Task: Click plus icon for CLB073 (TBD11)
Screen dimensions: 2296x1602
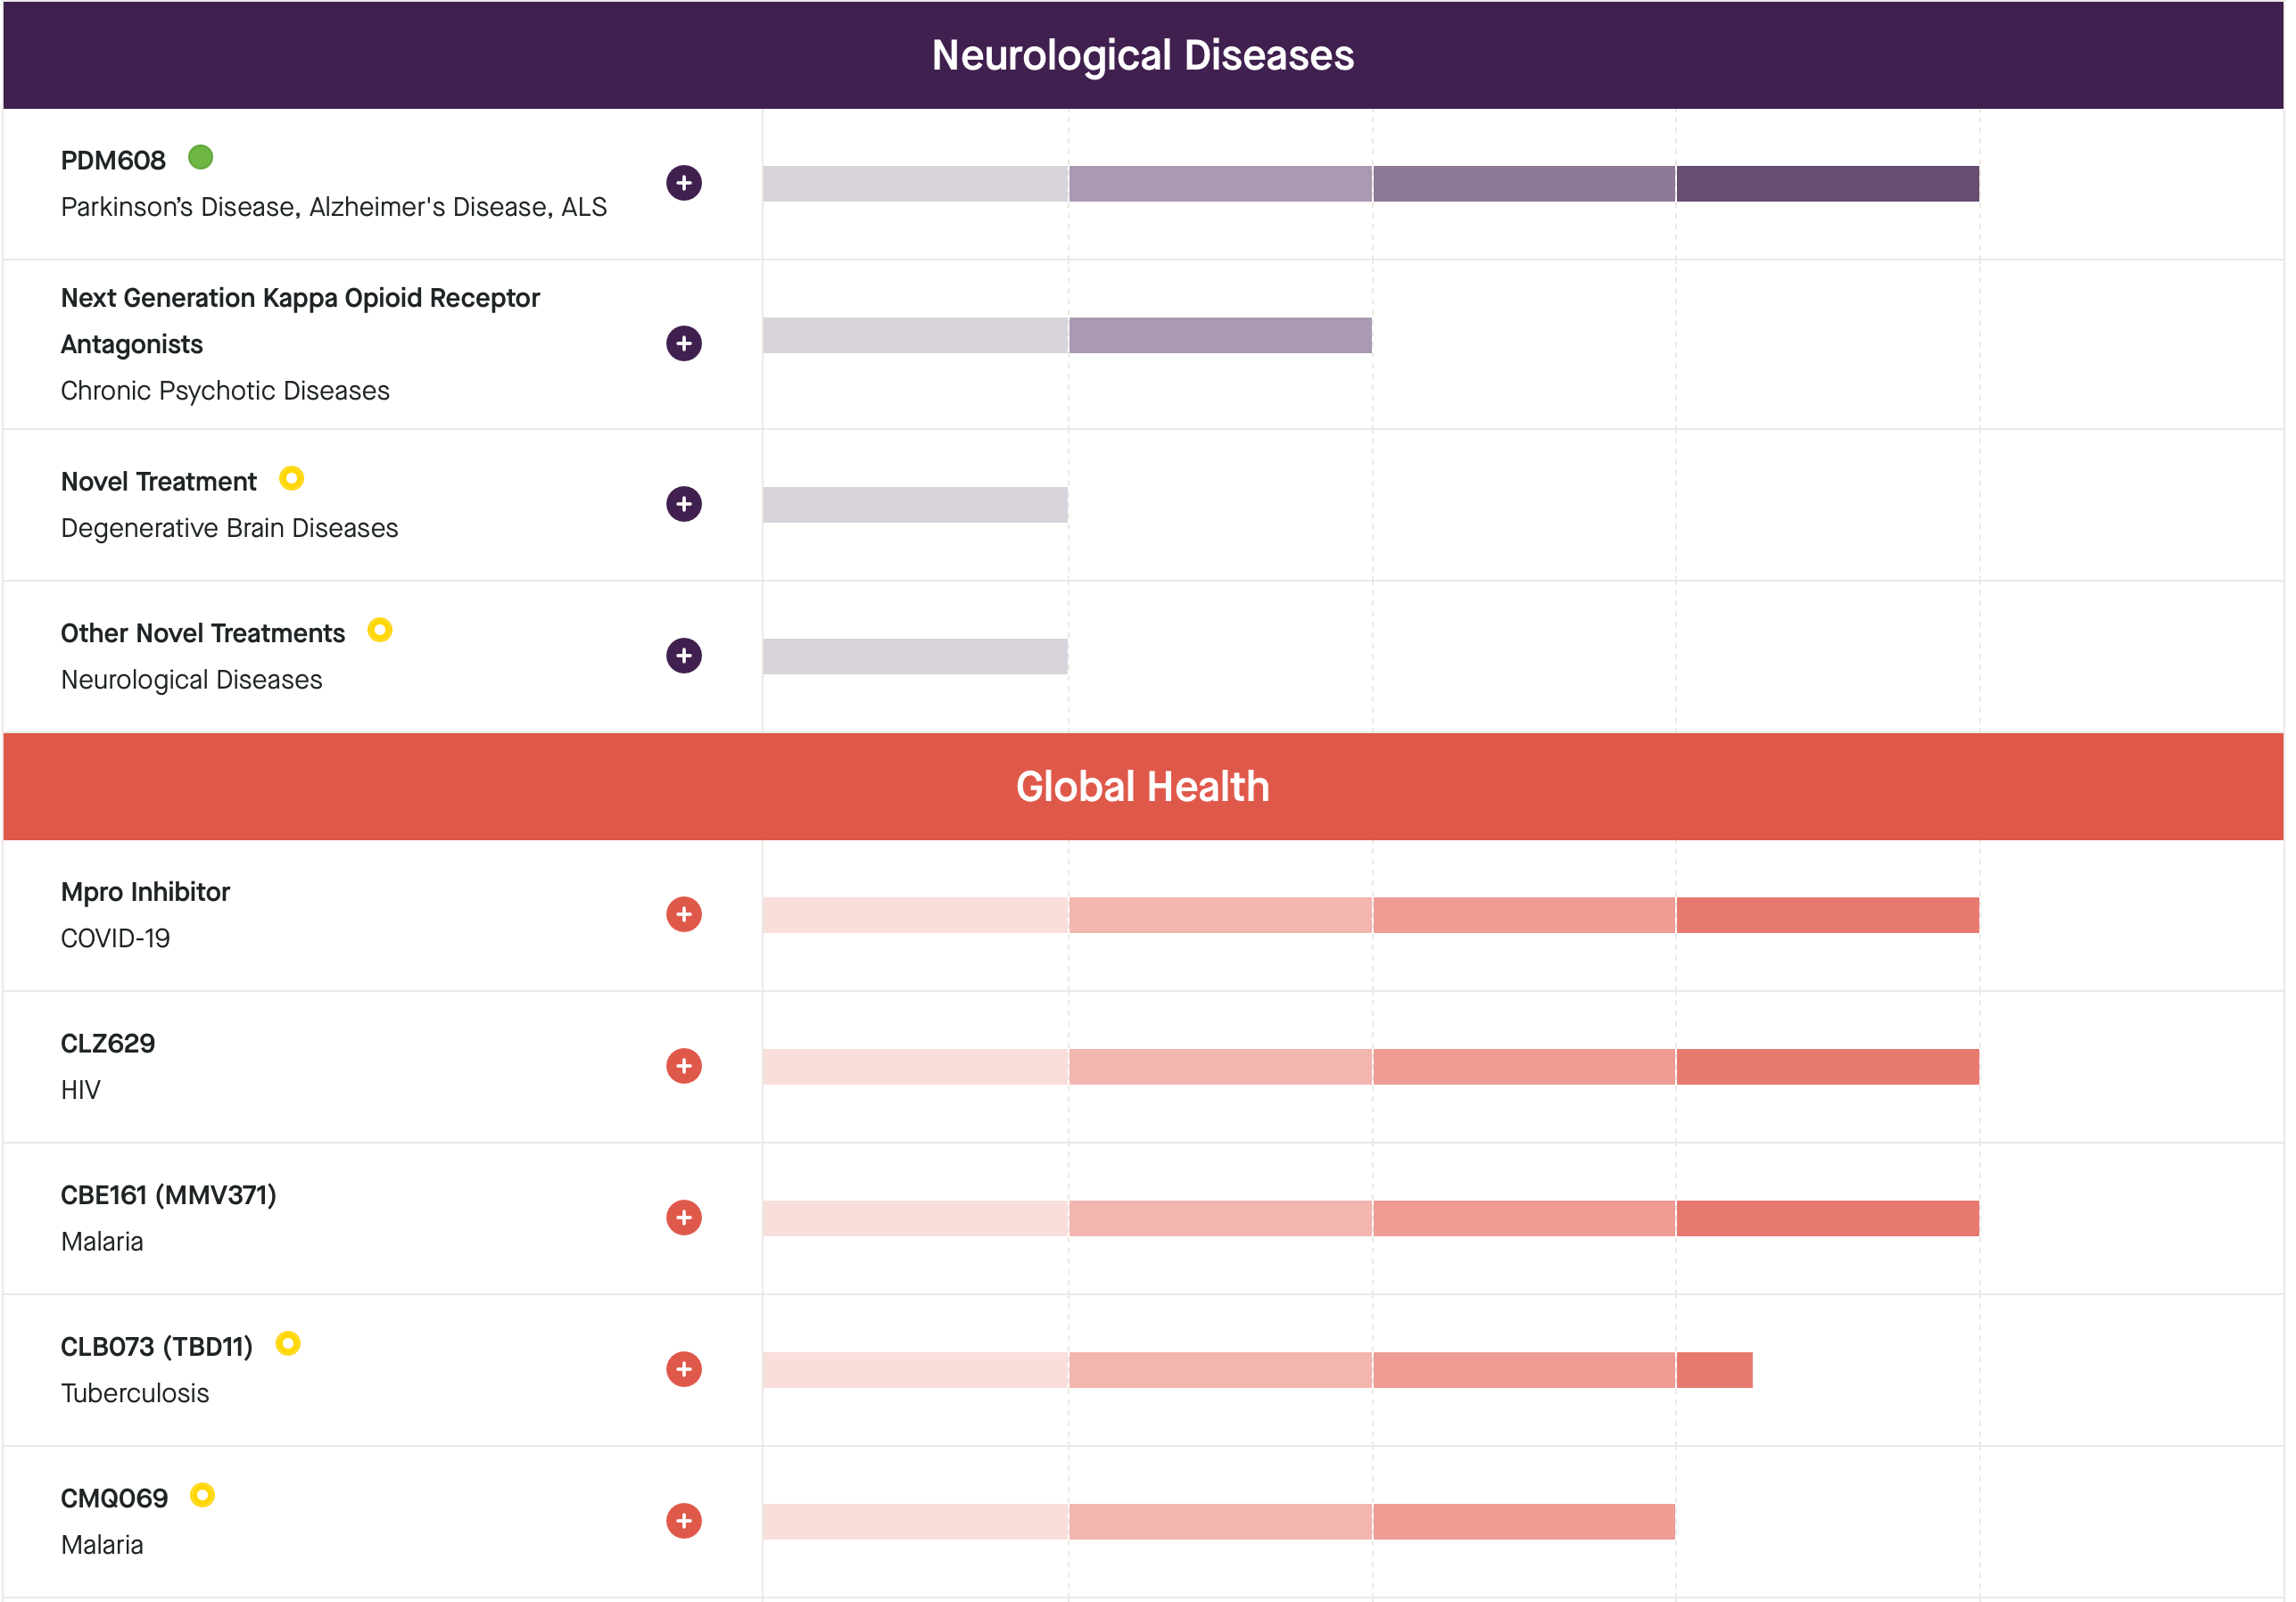Action: click(x=684, y=1369)
